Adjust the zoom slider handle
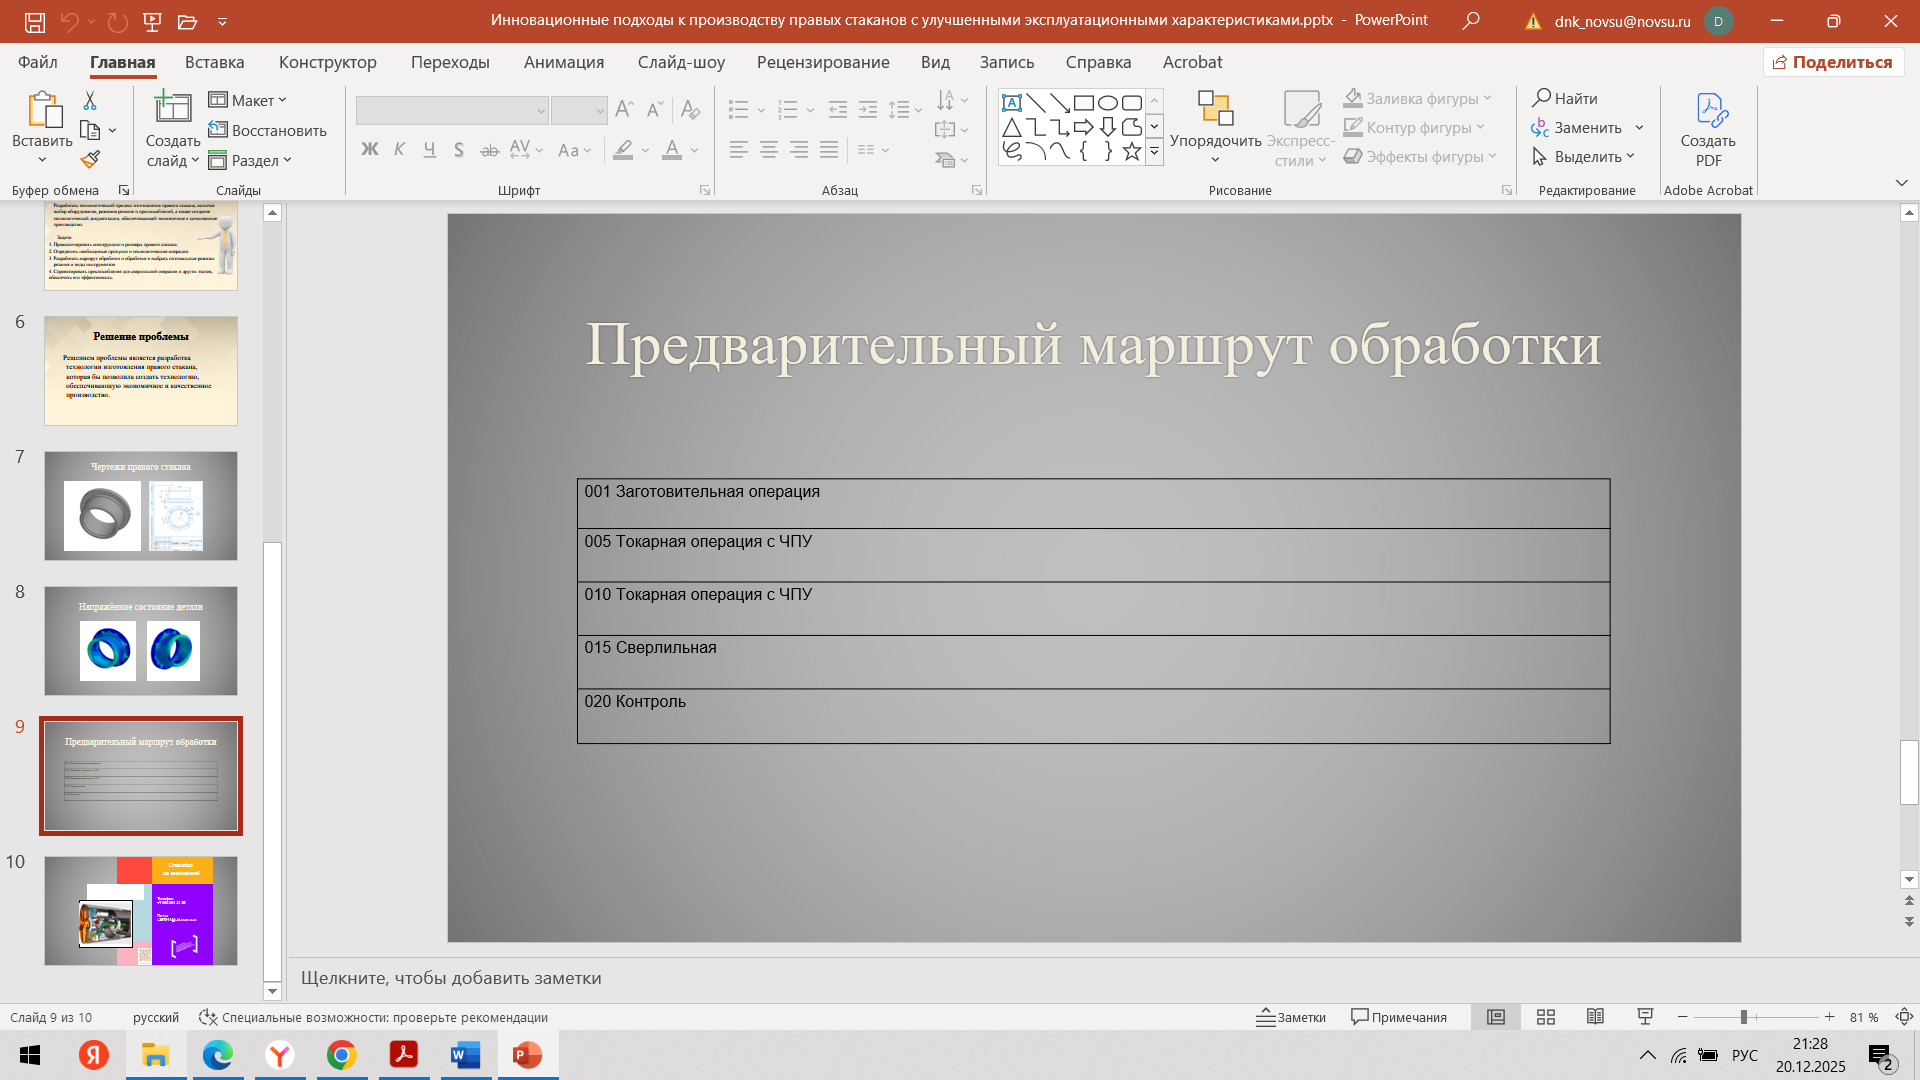 pyautogui.click(x=1743, y=1017)
